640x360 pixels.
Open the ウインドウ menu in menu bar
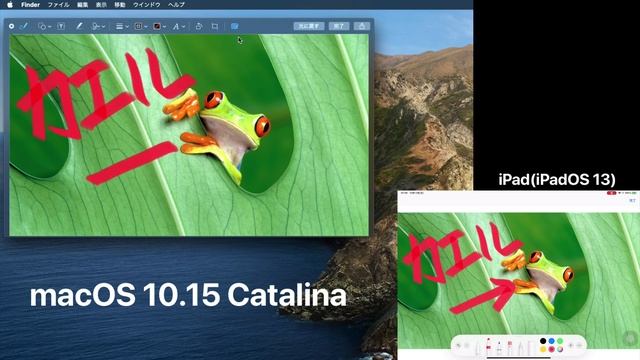click(147, 4)
